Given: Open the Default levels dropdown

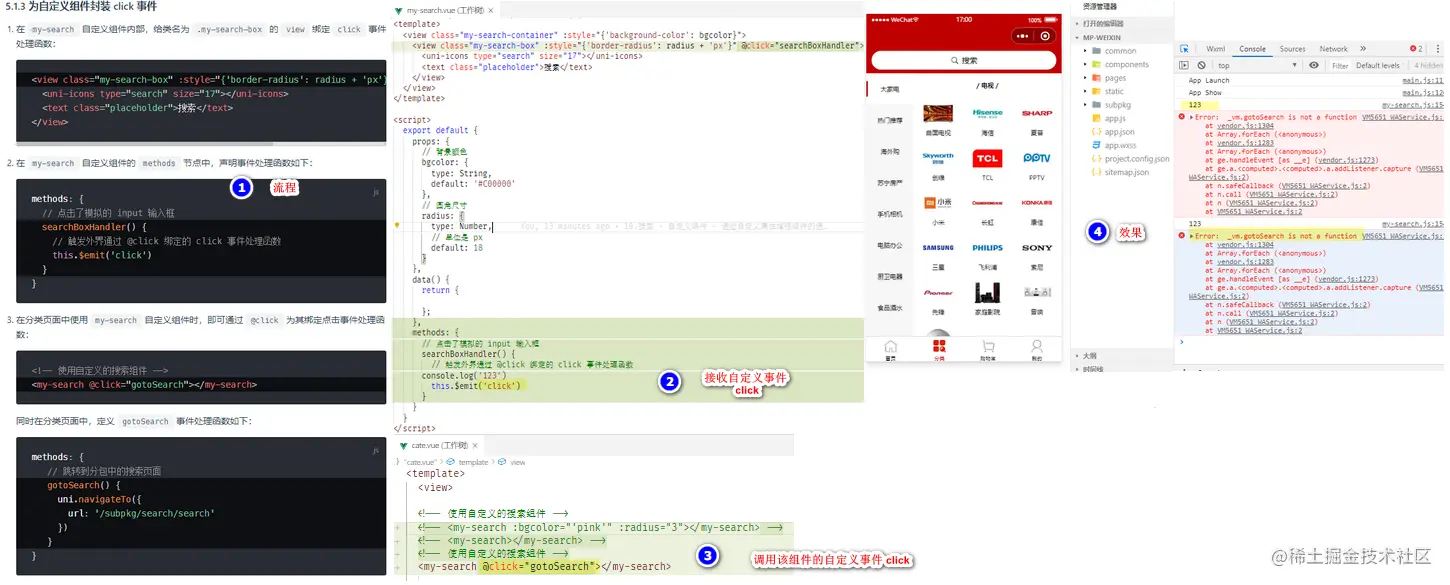Looking at the screenshot, I should click(1378, 66).
